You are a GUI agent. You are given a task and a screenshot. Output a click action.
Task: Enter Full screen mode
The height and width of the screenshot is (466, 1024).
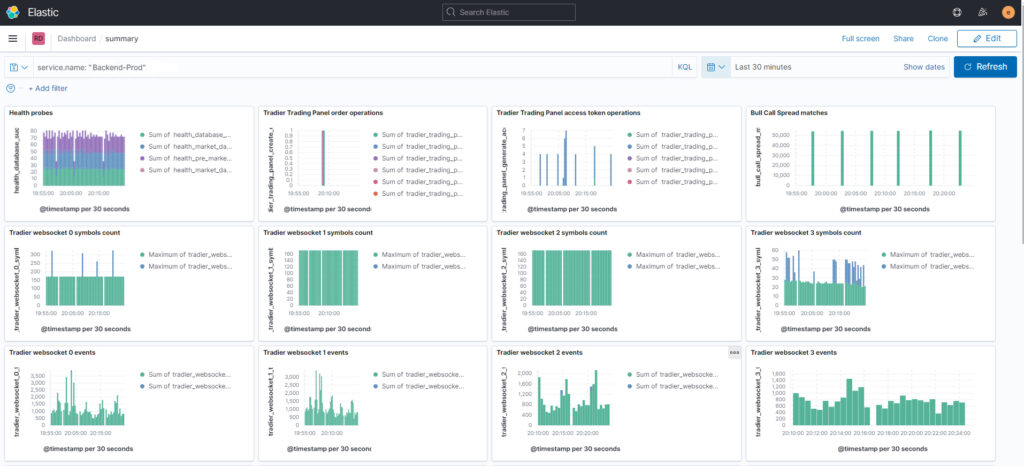[x=860, y=39]
